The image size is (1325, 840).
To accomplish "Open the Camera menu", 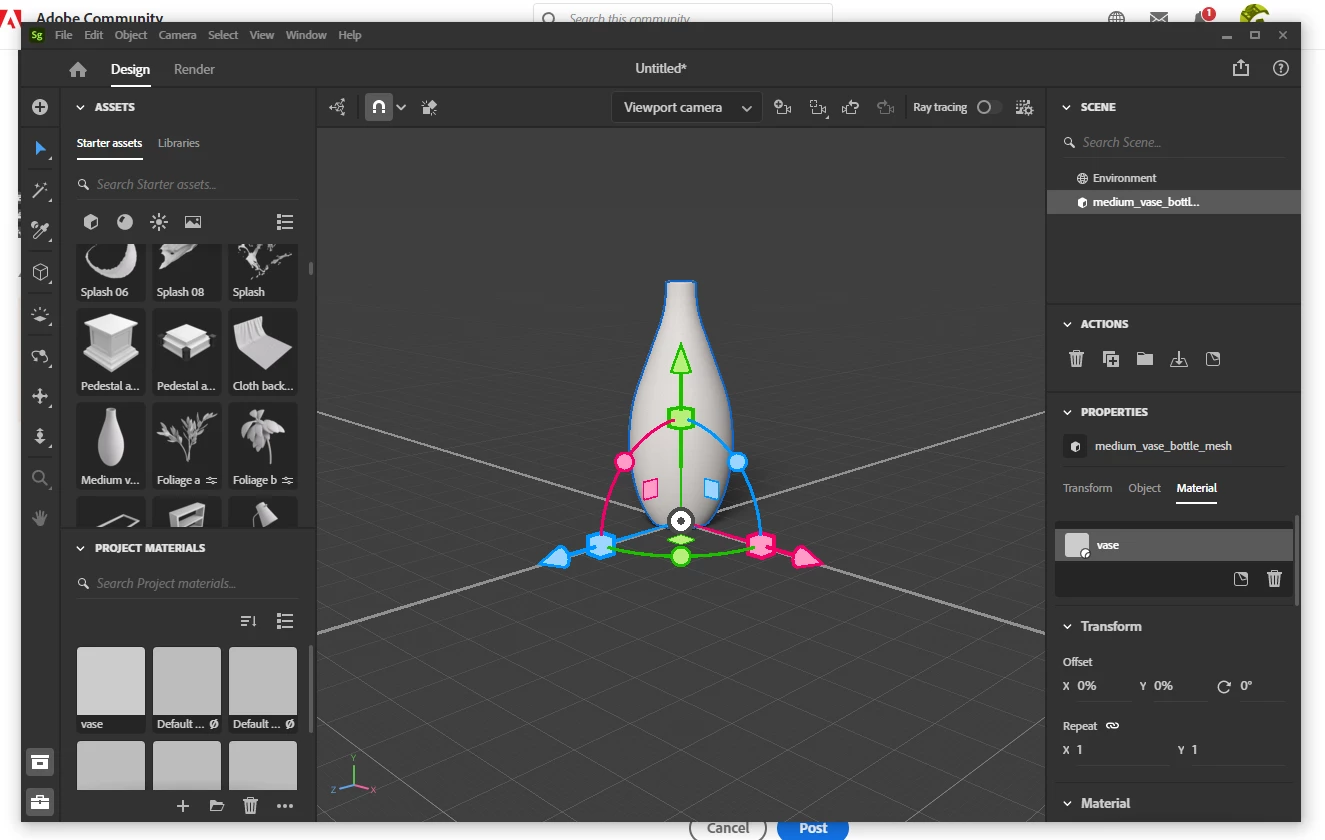I will [x=178, y=35].
